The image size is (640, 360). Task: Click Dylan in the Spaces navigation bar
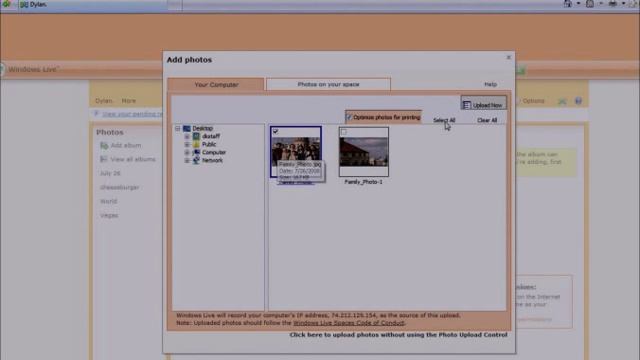(x=103, y=100)
